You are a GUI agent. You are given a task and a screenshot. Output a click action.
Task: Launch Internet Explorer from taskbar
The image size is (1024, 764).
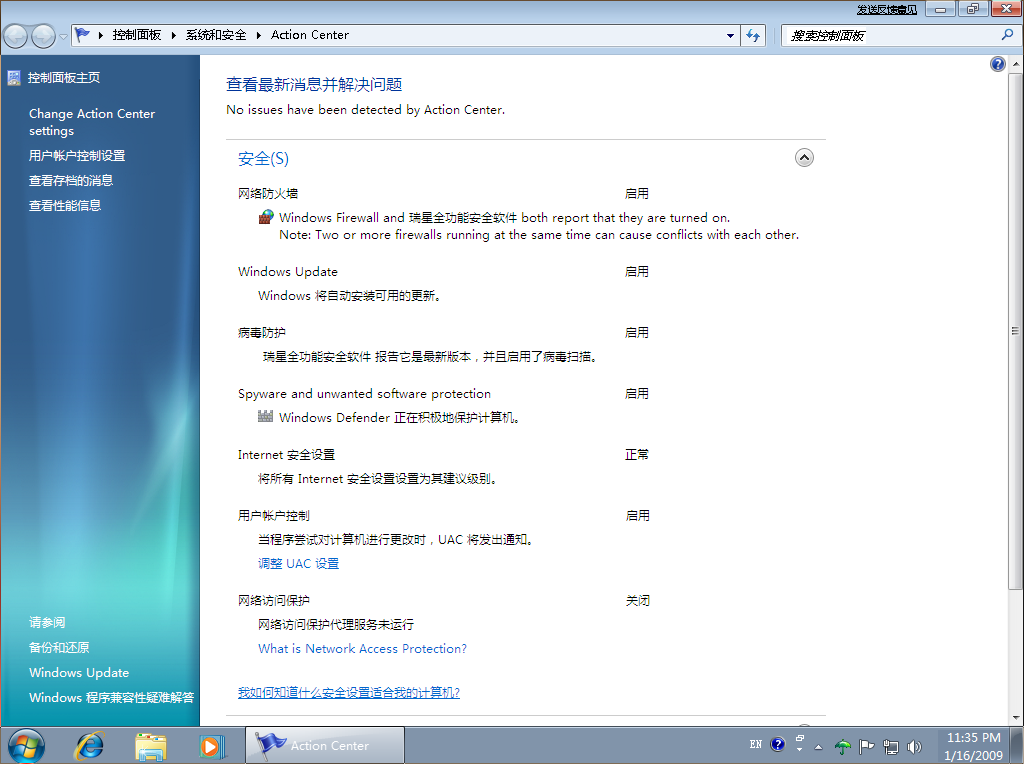tap(90, 746)
